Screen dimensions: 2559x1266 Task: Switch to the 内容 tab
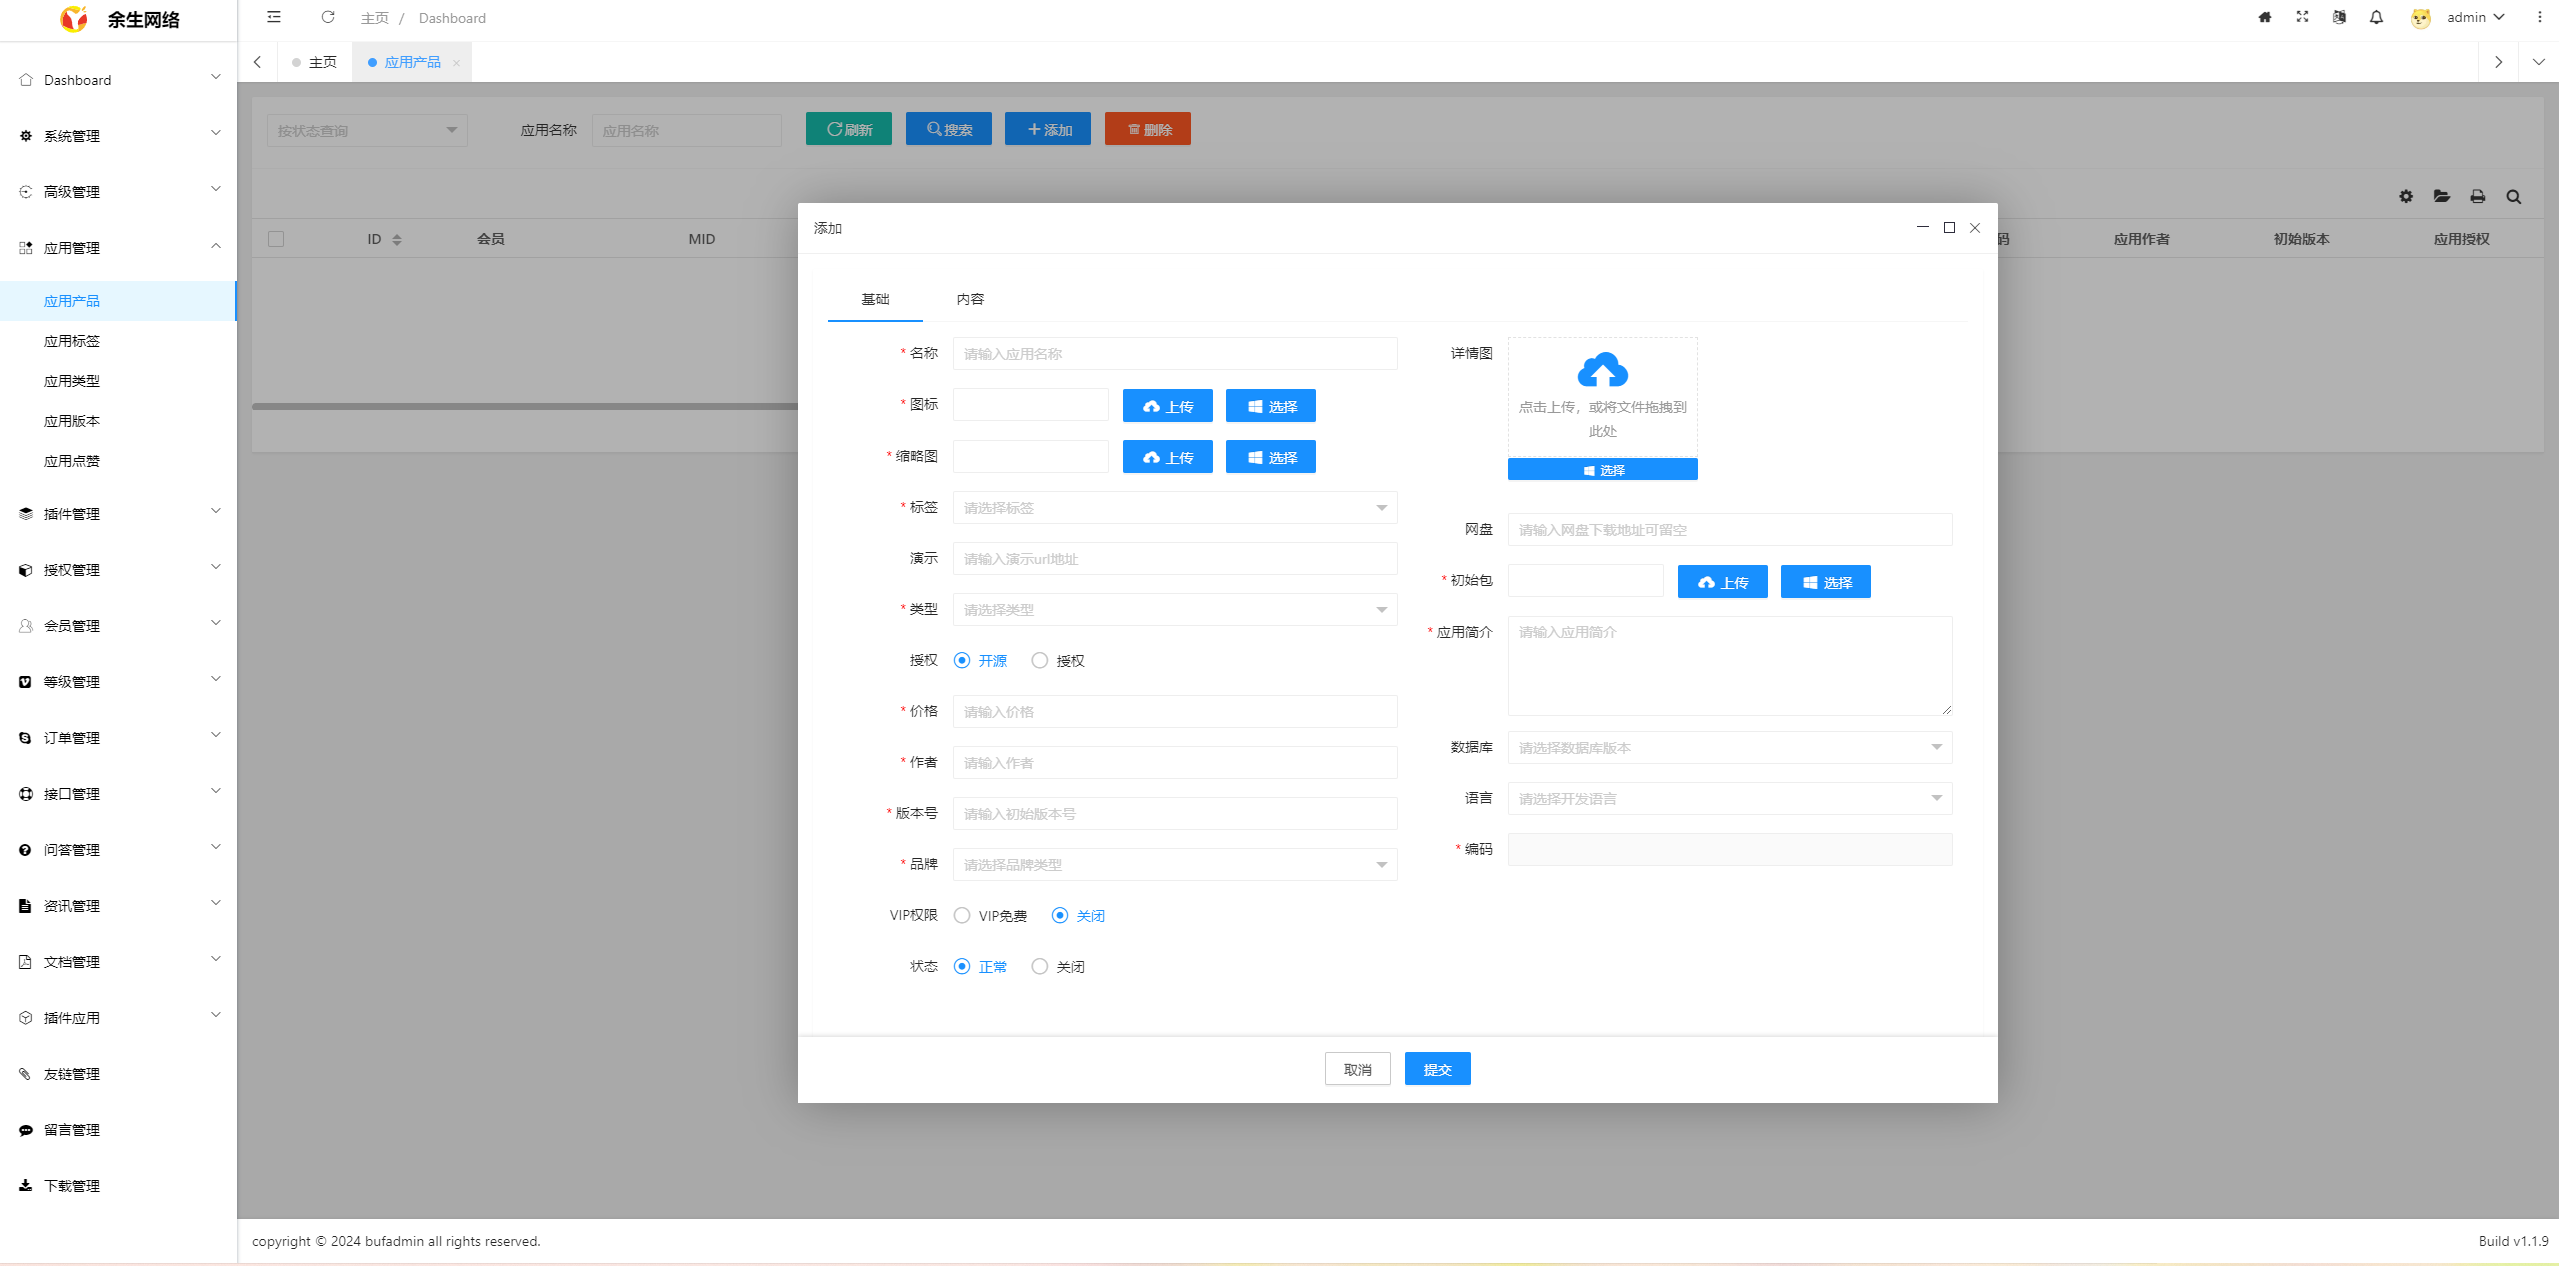coord(969,299)
